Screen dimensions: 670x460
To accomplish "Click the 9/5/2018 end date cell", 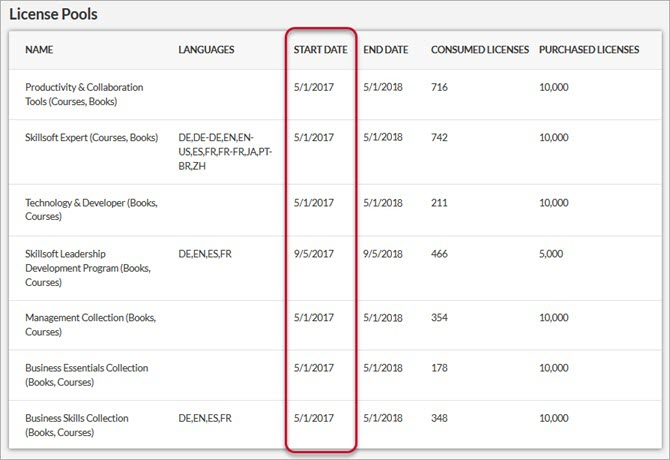I will pos(385,256).
